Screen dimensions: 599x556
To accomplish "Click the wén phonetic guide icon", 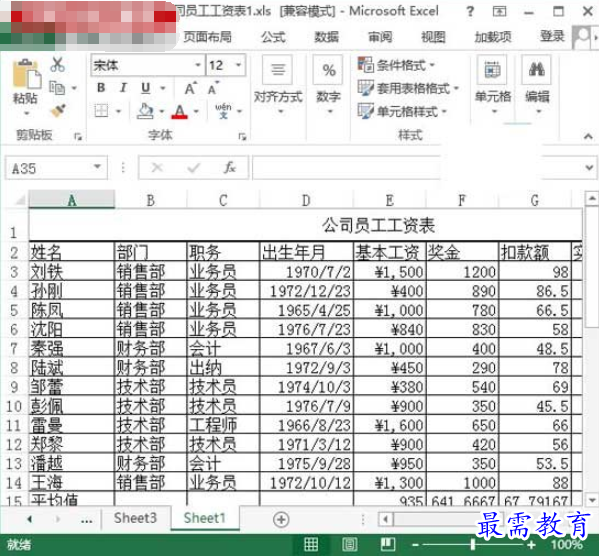I will [x=223, y=110].
